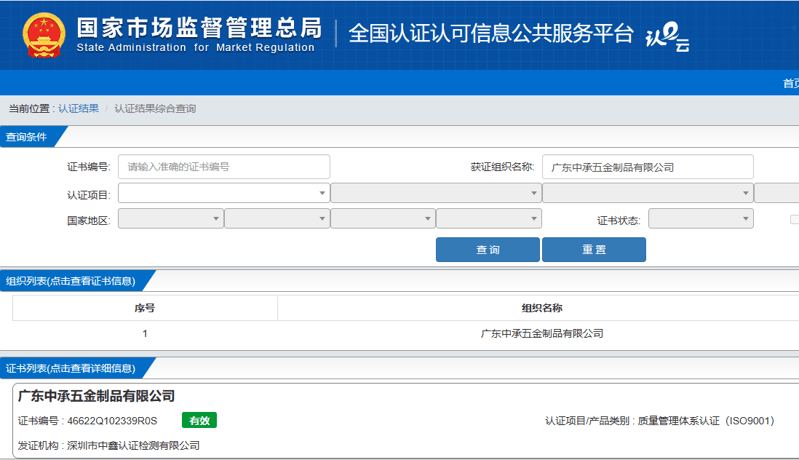This screenshot has height=460, width=799.
Task: Expand the third 认证项目 dropdown
Action: 647,193
